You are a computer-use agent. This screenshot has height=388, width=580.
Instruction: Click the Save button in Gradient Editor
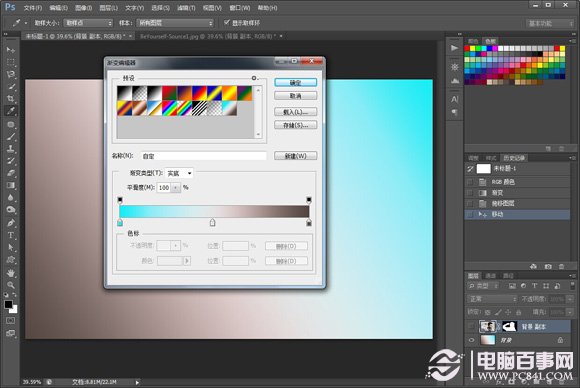(296, 125)
